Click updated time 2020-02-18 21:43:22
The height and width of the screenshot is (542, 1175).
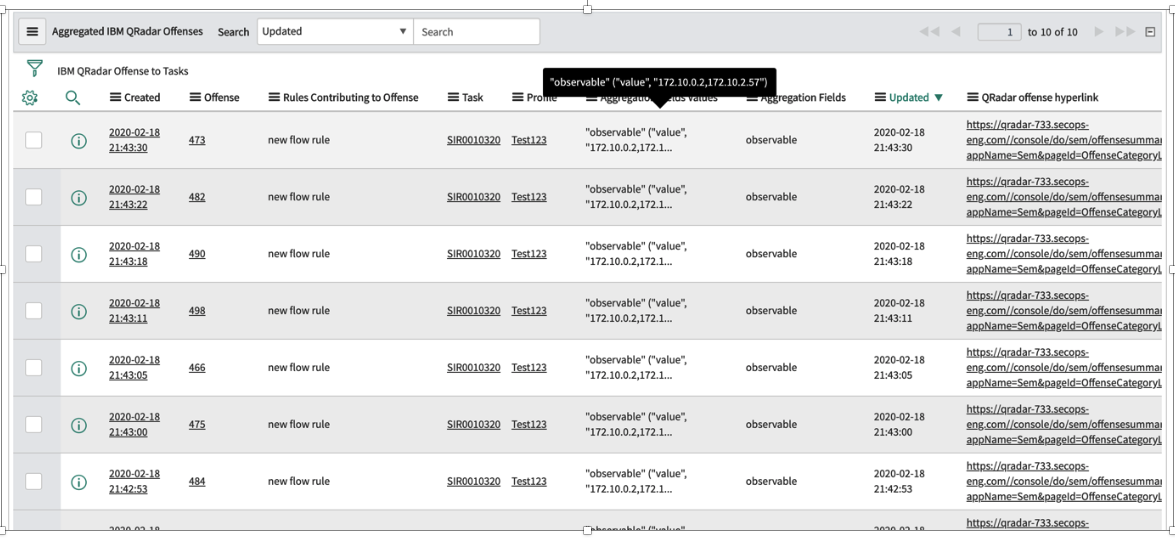pyautogui.click(x=899, y=197)
